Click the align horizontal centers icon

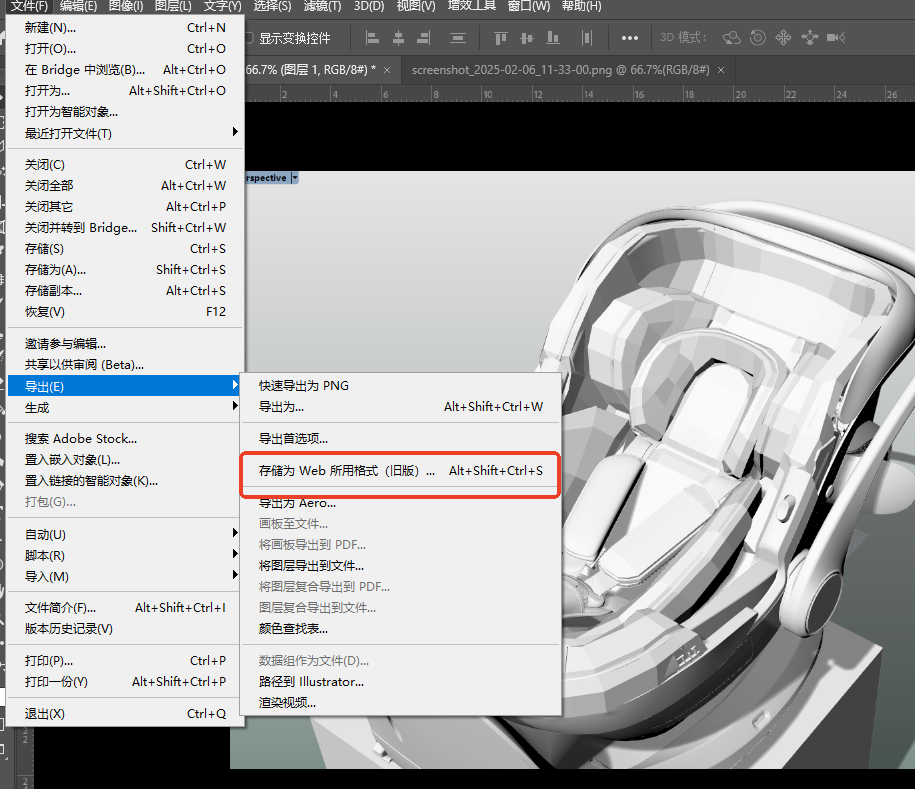coord(398,38)
